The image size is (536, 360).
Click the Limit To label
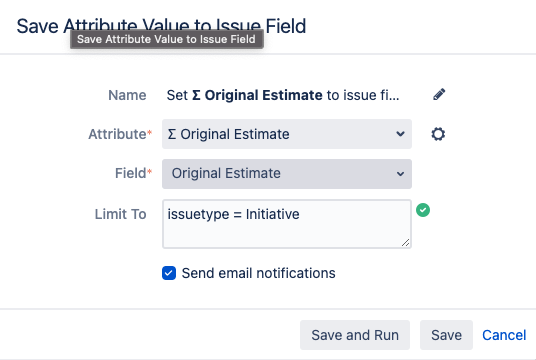(120, 214)
